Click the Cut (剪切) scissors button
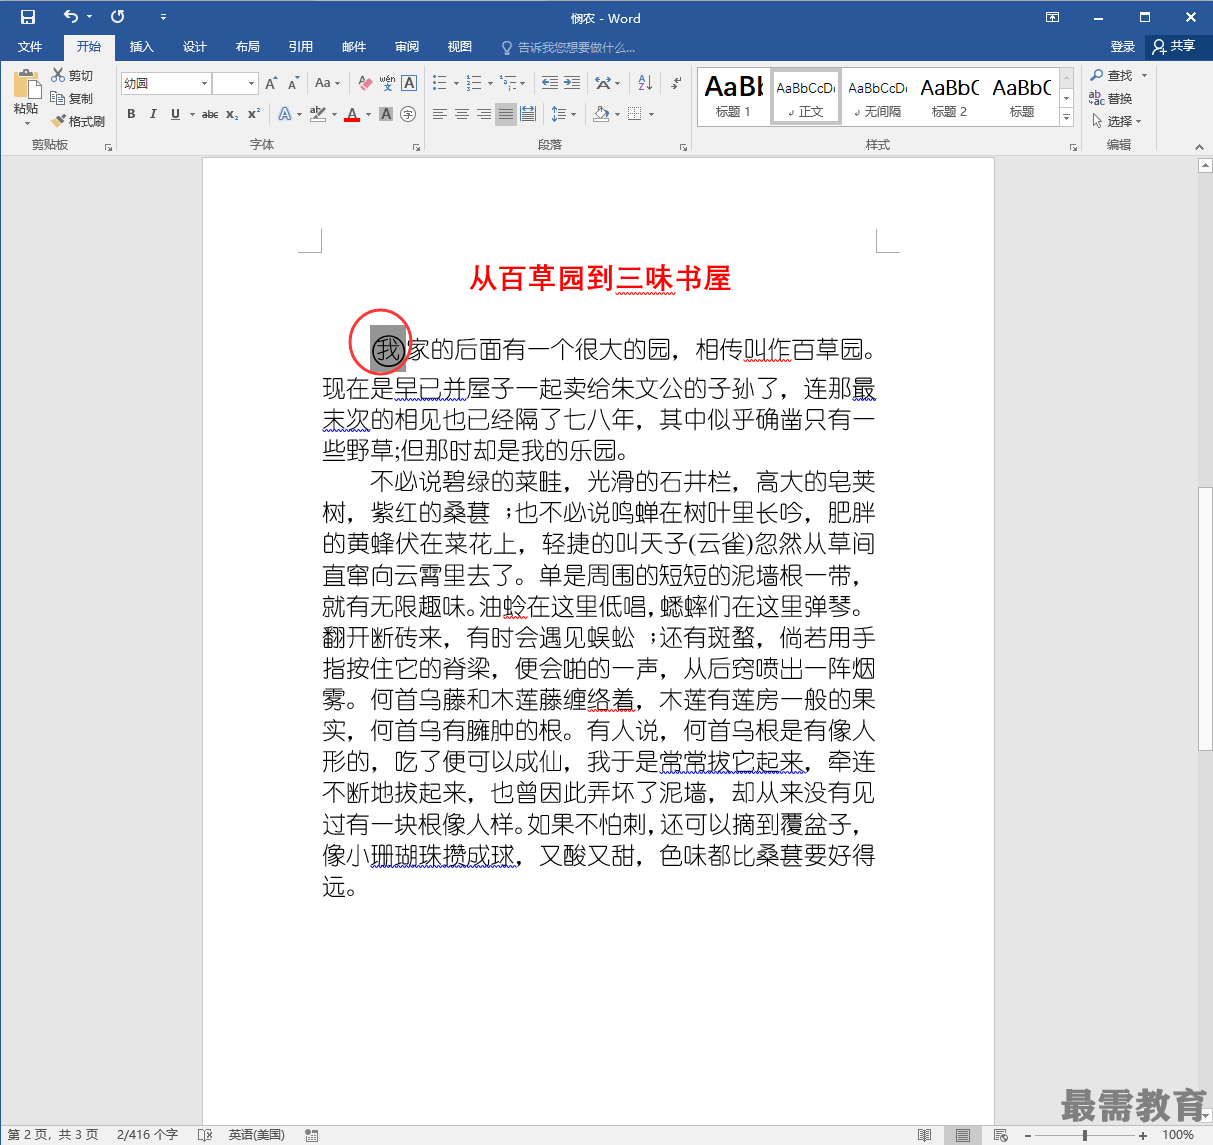Viewport: 1213px width, 1145px height. (x=72, y=76)
